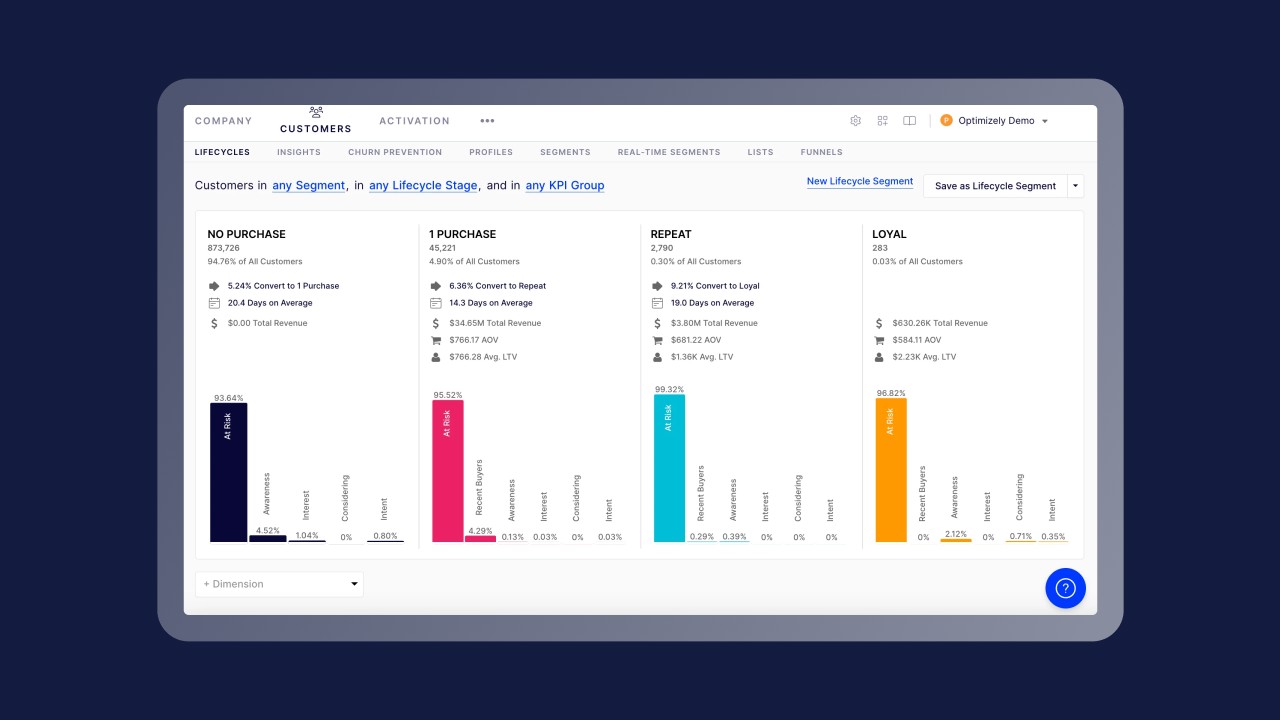Click cart icon beside $584.11 AOV
The width and height of the screenshot is (1280, 720).
point(879,340)
